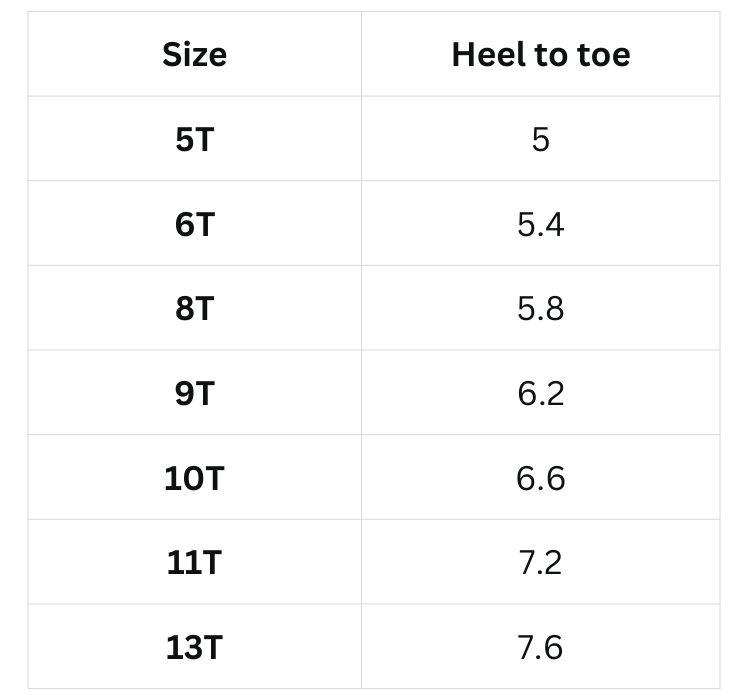Select the 10T size cell
Viewport: 740px width, 700px height.
coord(194,478)
